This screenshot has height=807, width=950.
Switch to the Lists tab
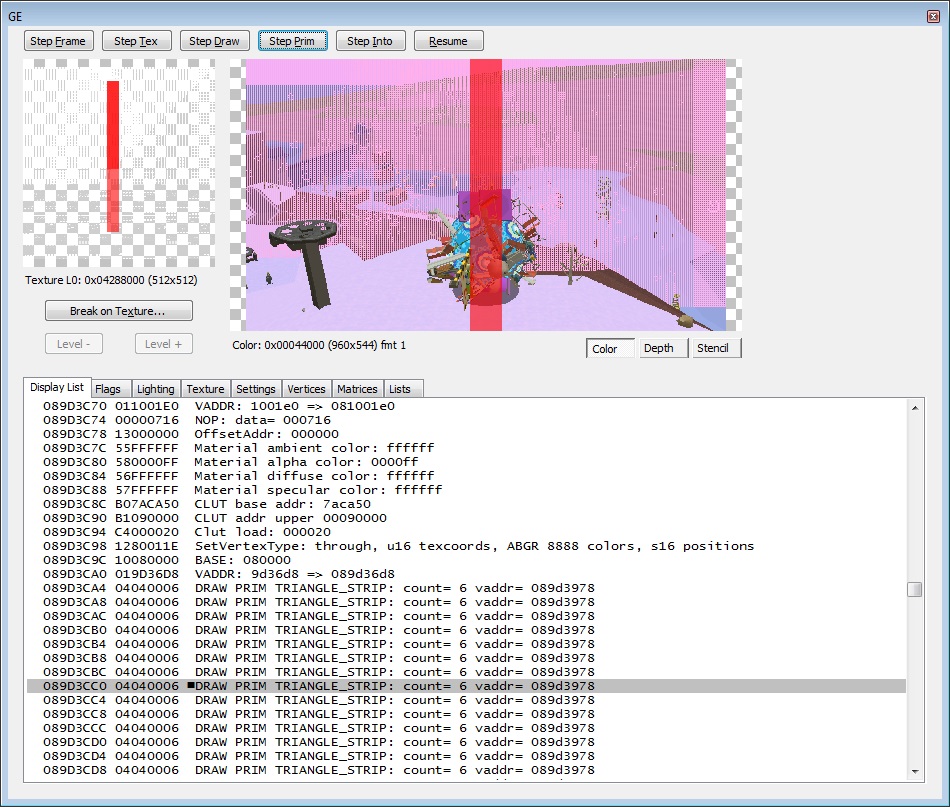pyautogui.click(x=400, y=389)
